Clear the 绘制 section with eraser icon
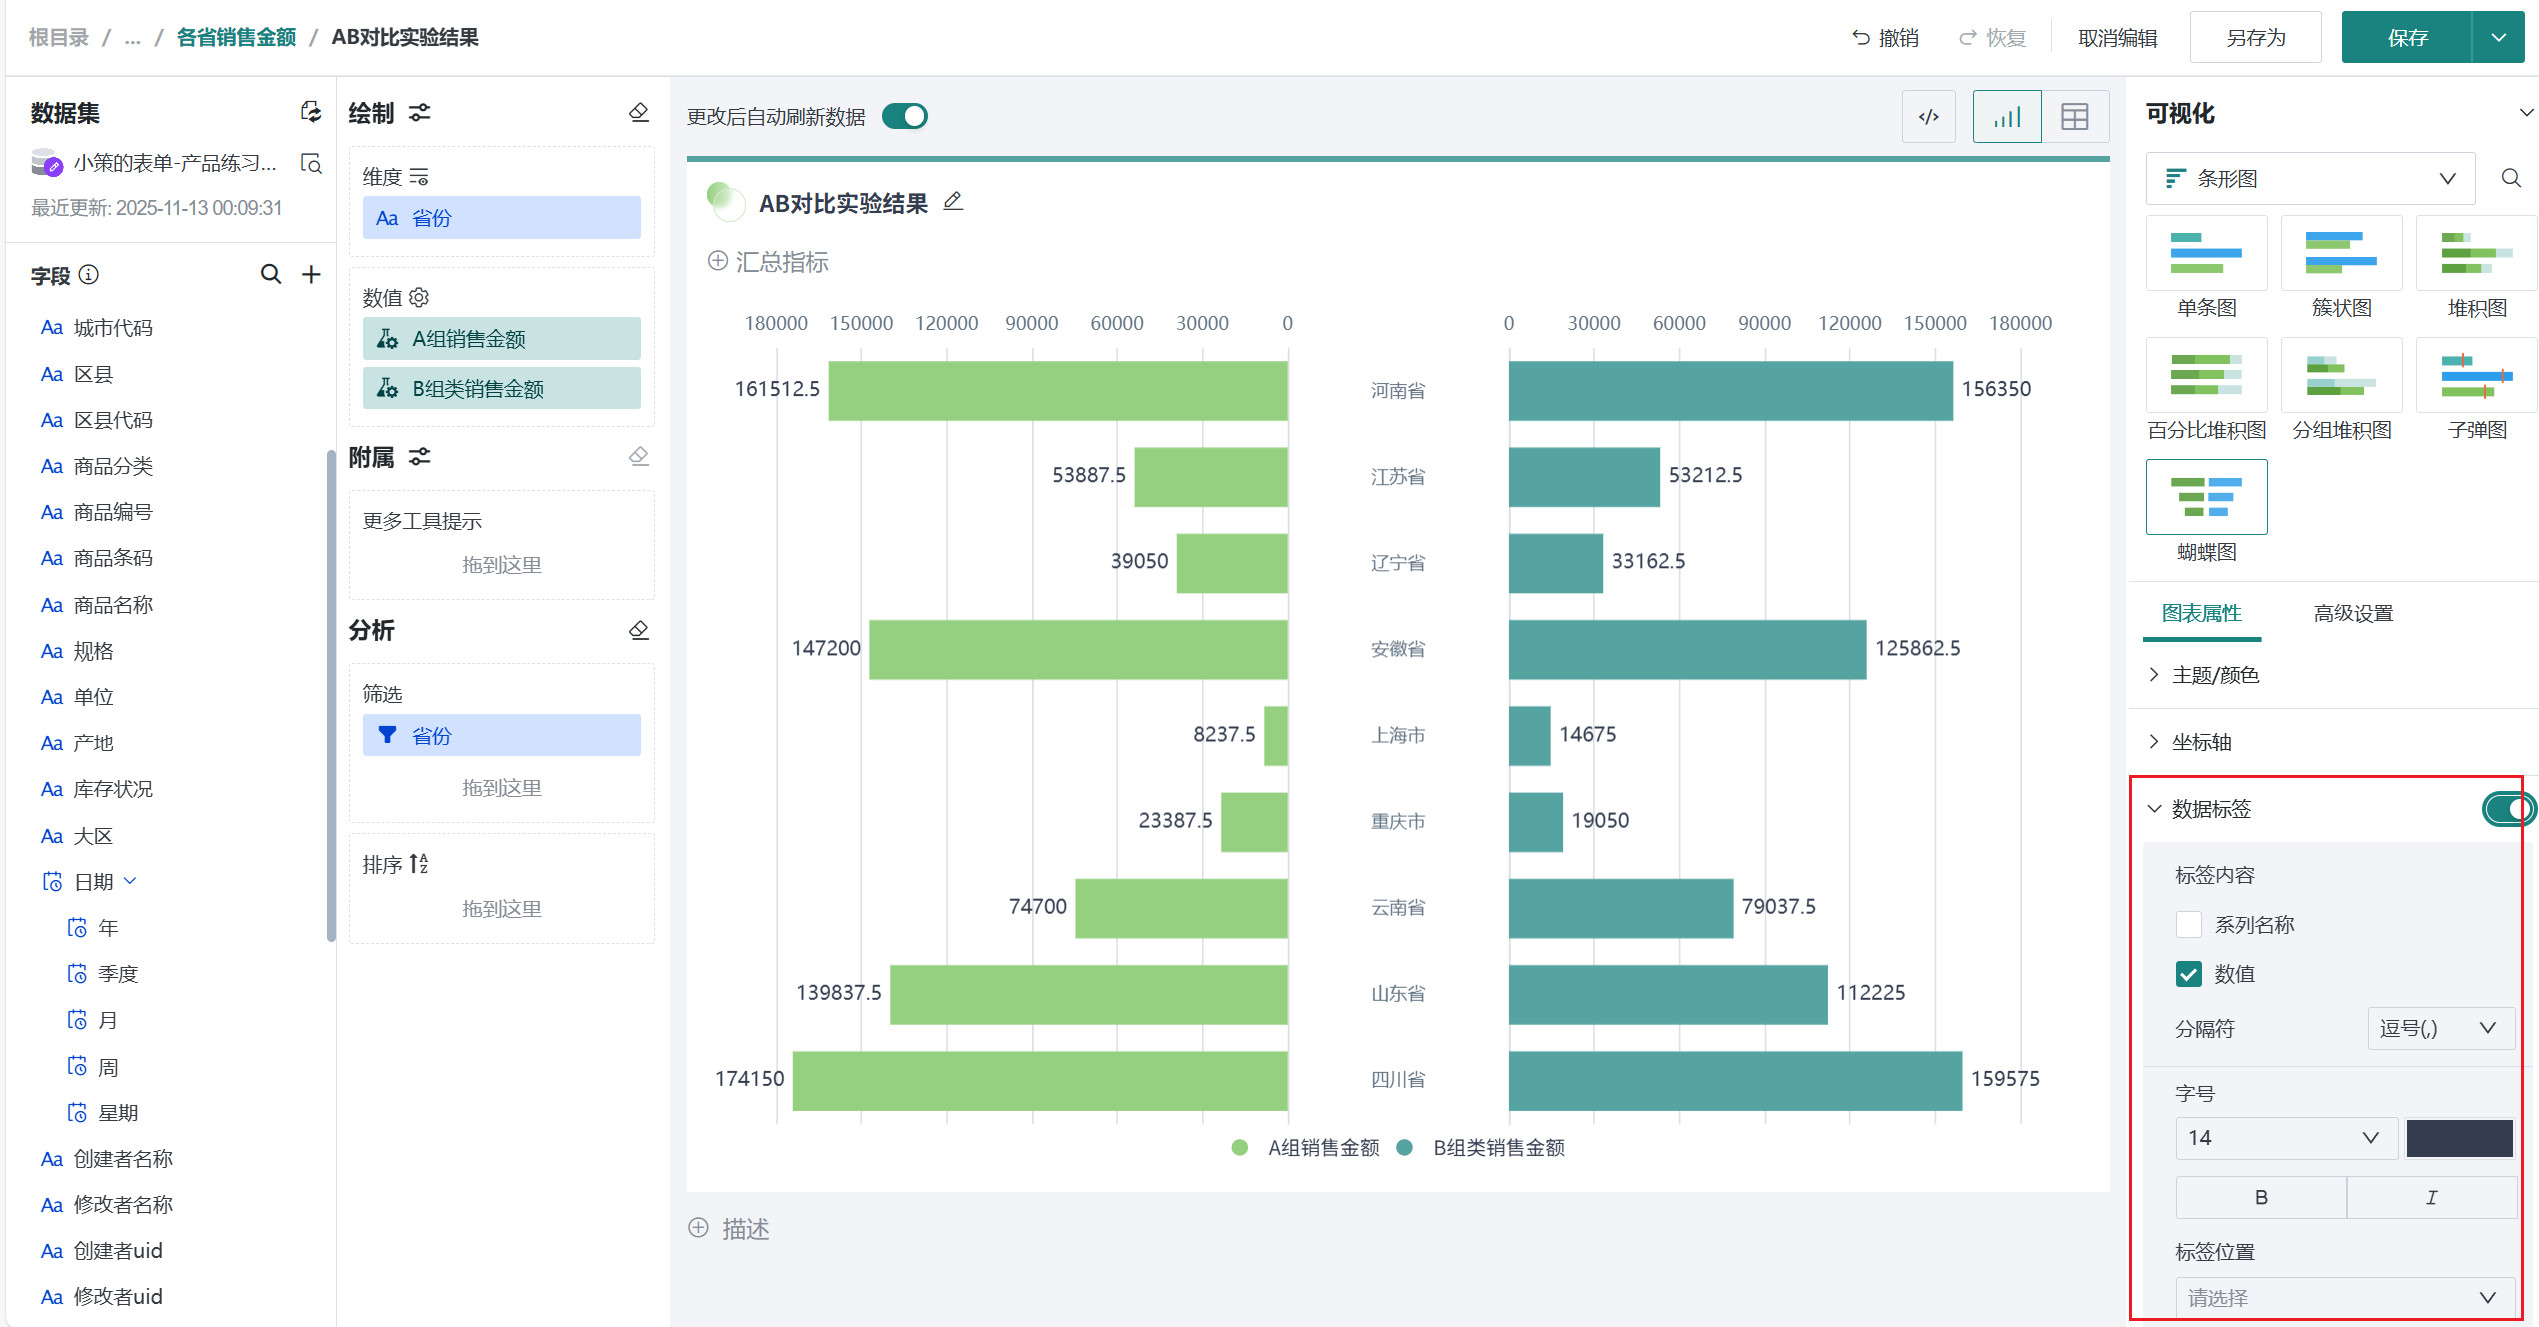The height and width of the screenshot is (1327, 2539). point(638,112)
